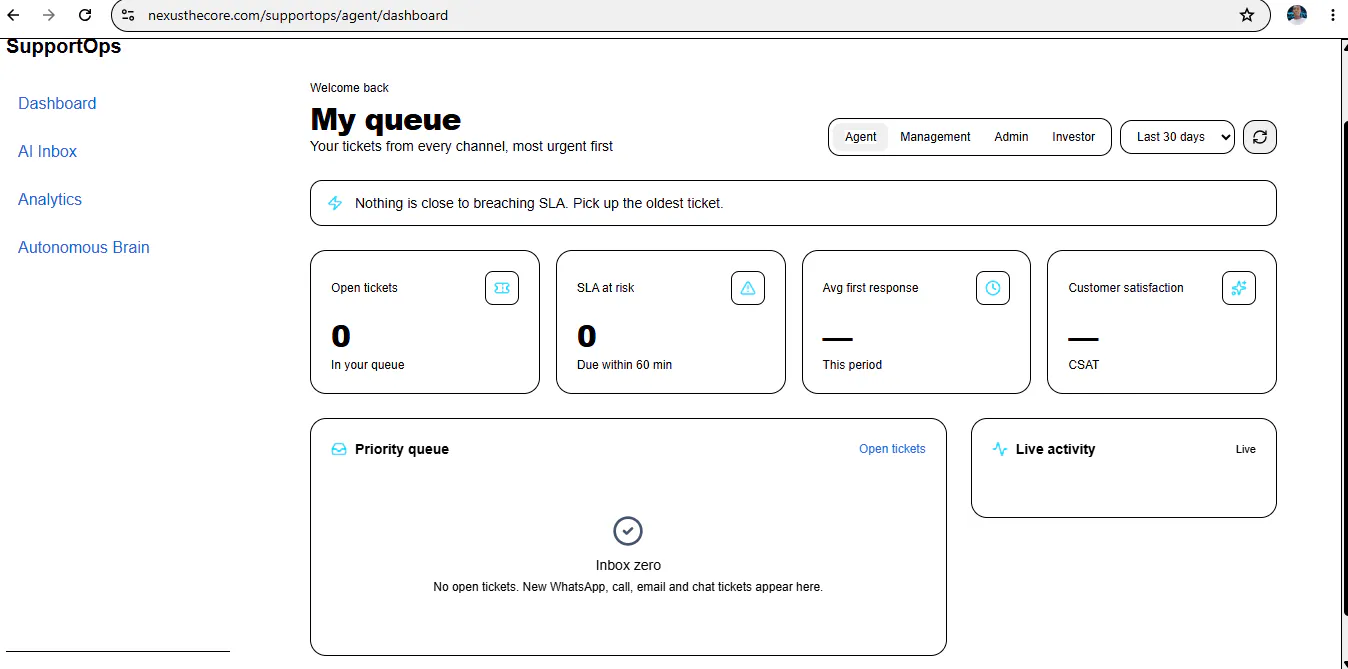The image size is (1348, 669).
Task: Click the pulse icon beside Live activity
Action: pyautogui.click(x=1000, y=449)
